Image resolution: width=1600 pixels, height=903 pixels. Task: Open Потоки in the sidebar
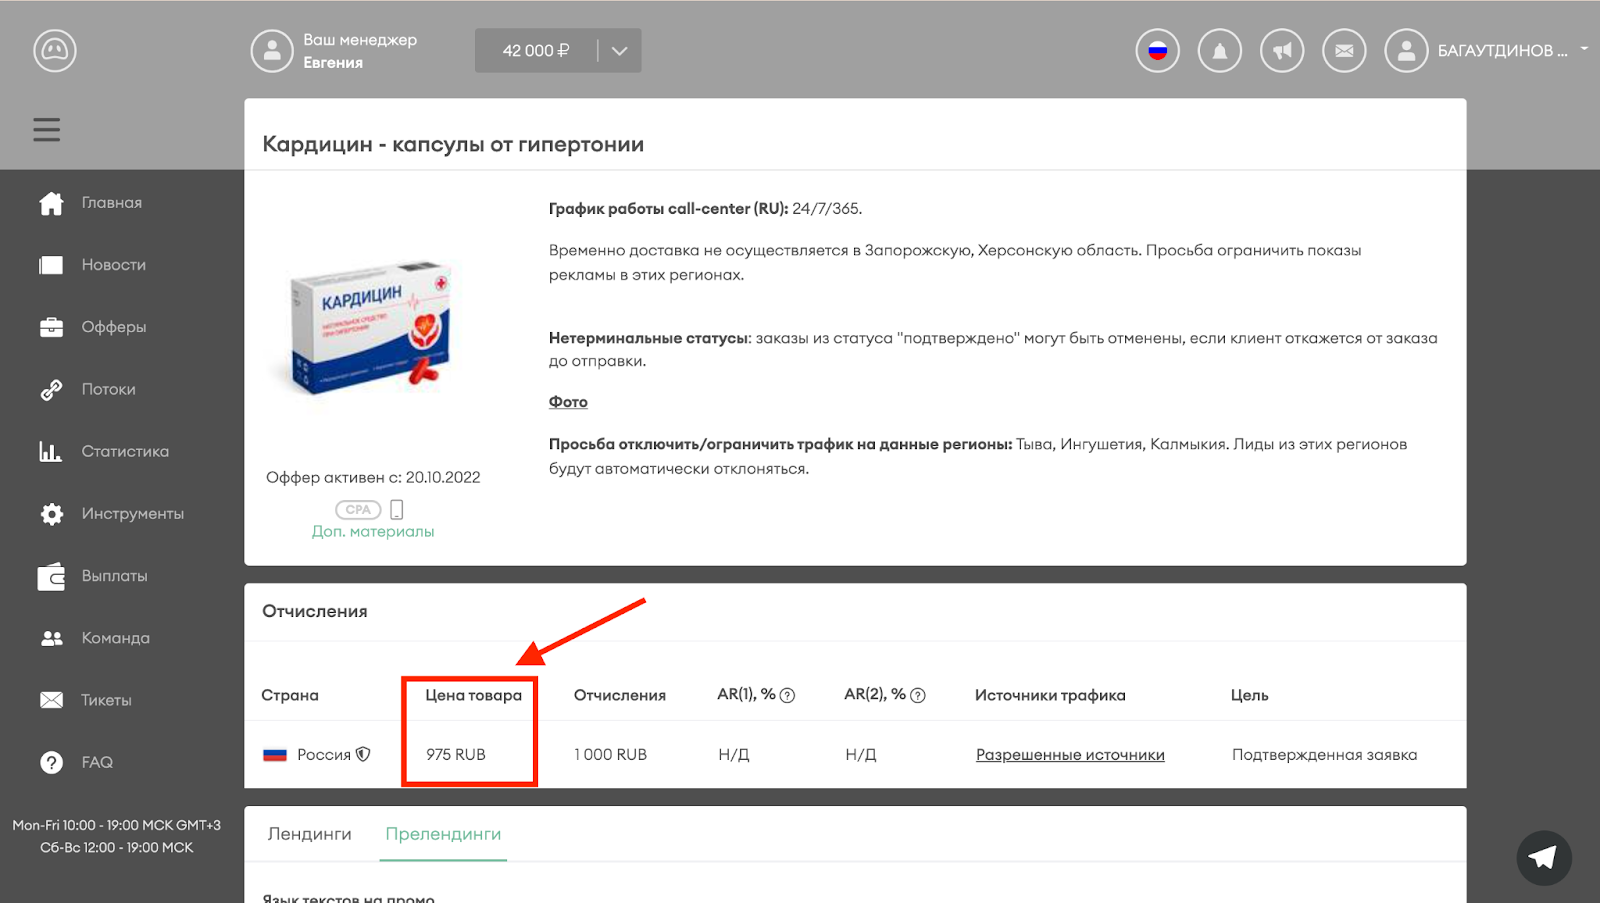click(109, 389)
